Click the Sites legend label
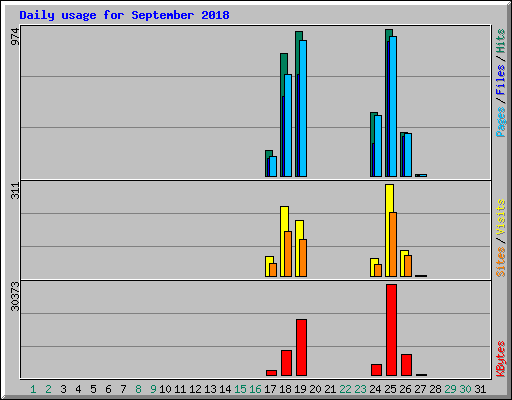 (500, 262)
